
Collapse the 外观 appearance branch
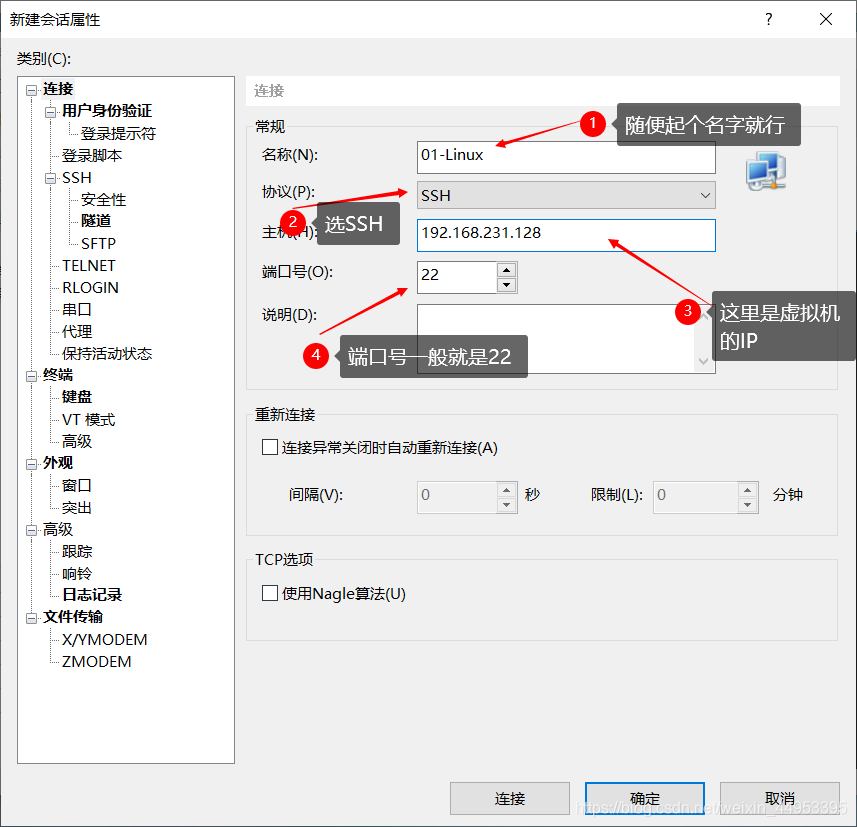[32, 462]
